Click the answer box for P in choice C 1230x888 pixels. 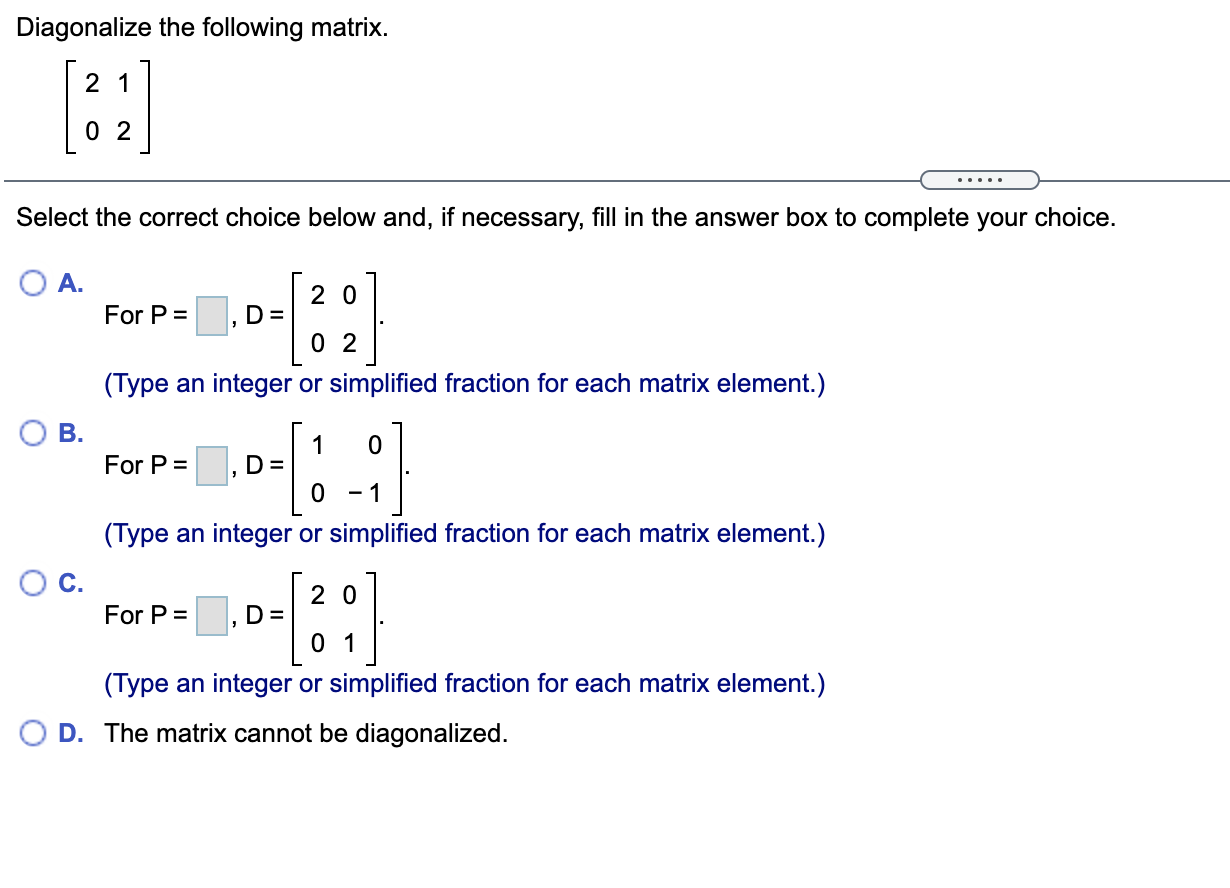210,616
